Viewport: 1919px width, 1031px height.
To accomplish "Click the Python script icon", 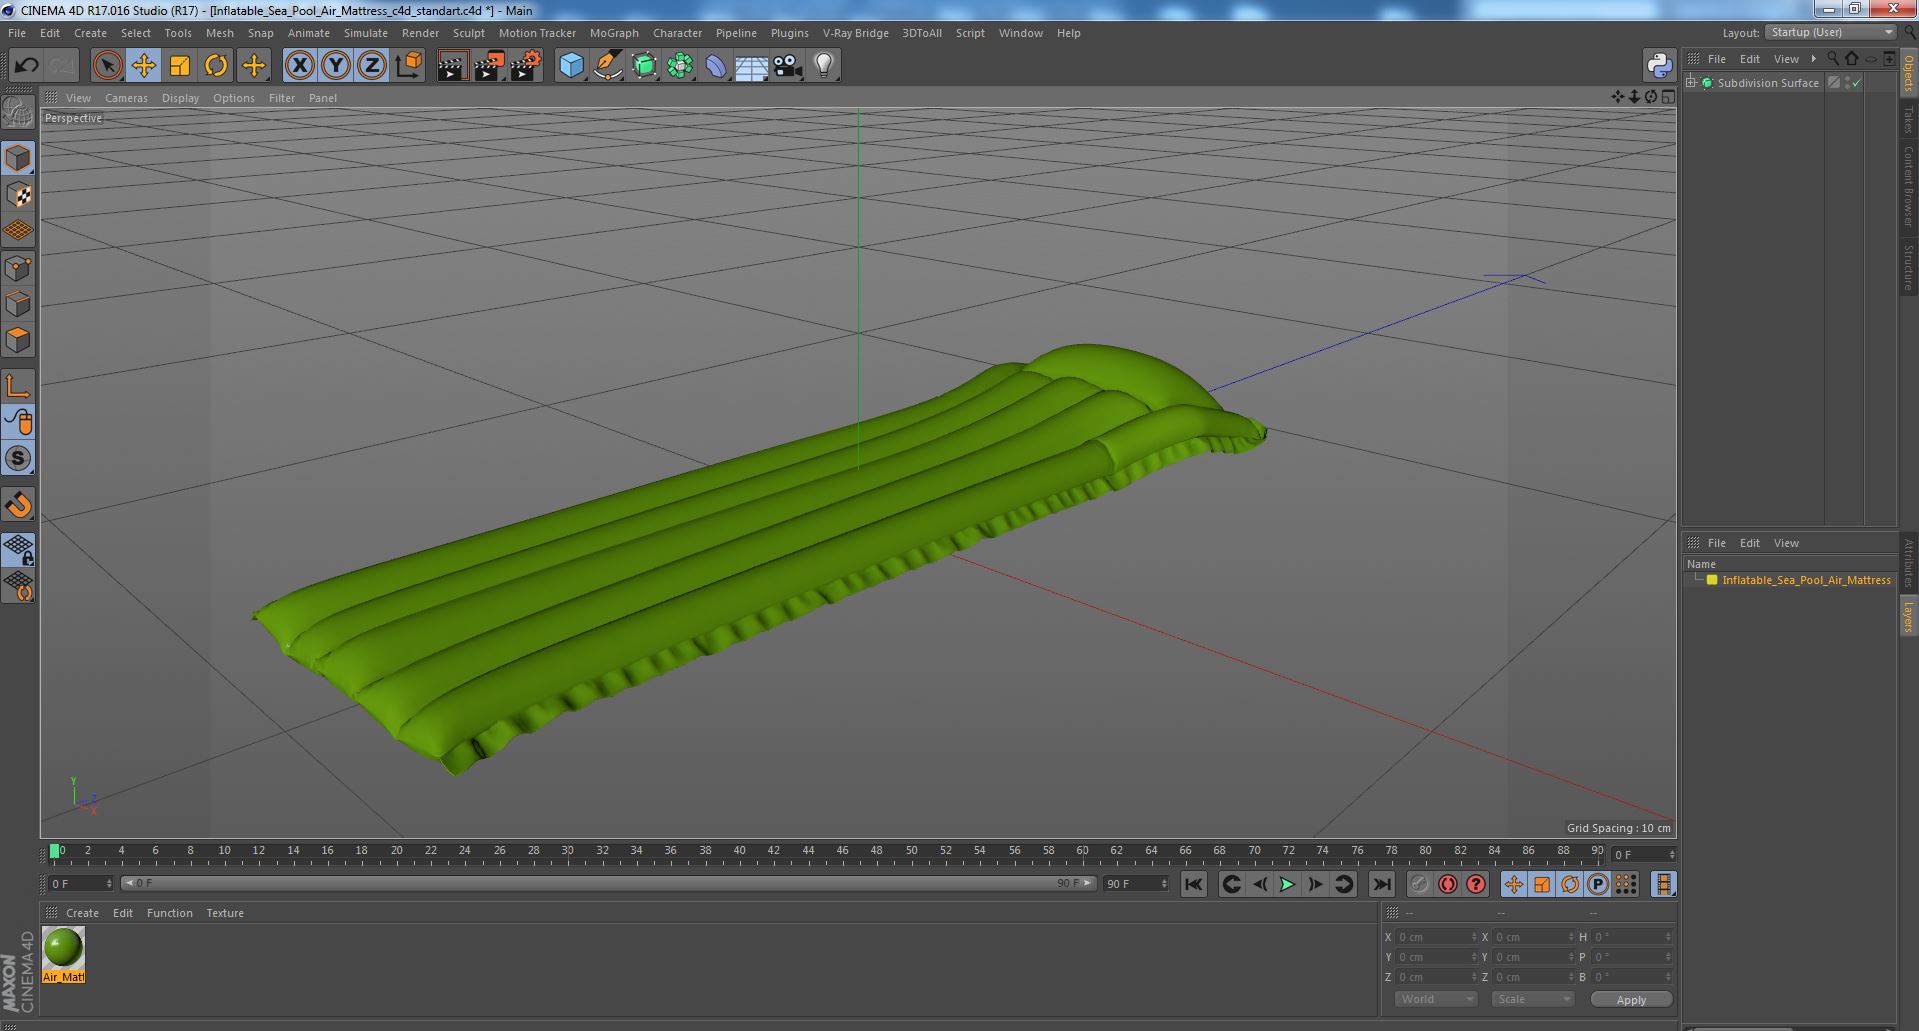I will tap(1659, 66).
